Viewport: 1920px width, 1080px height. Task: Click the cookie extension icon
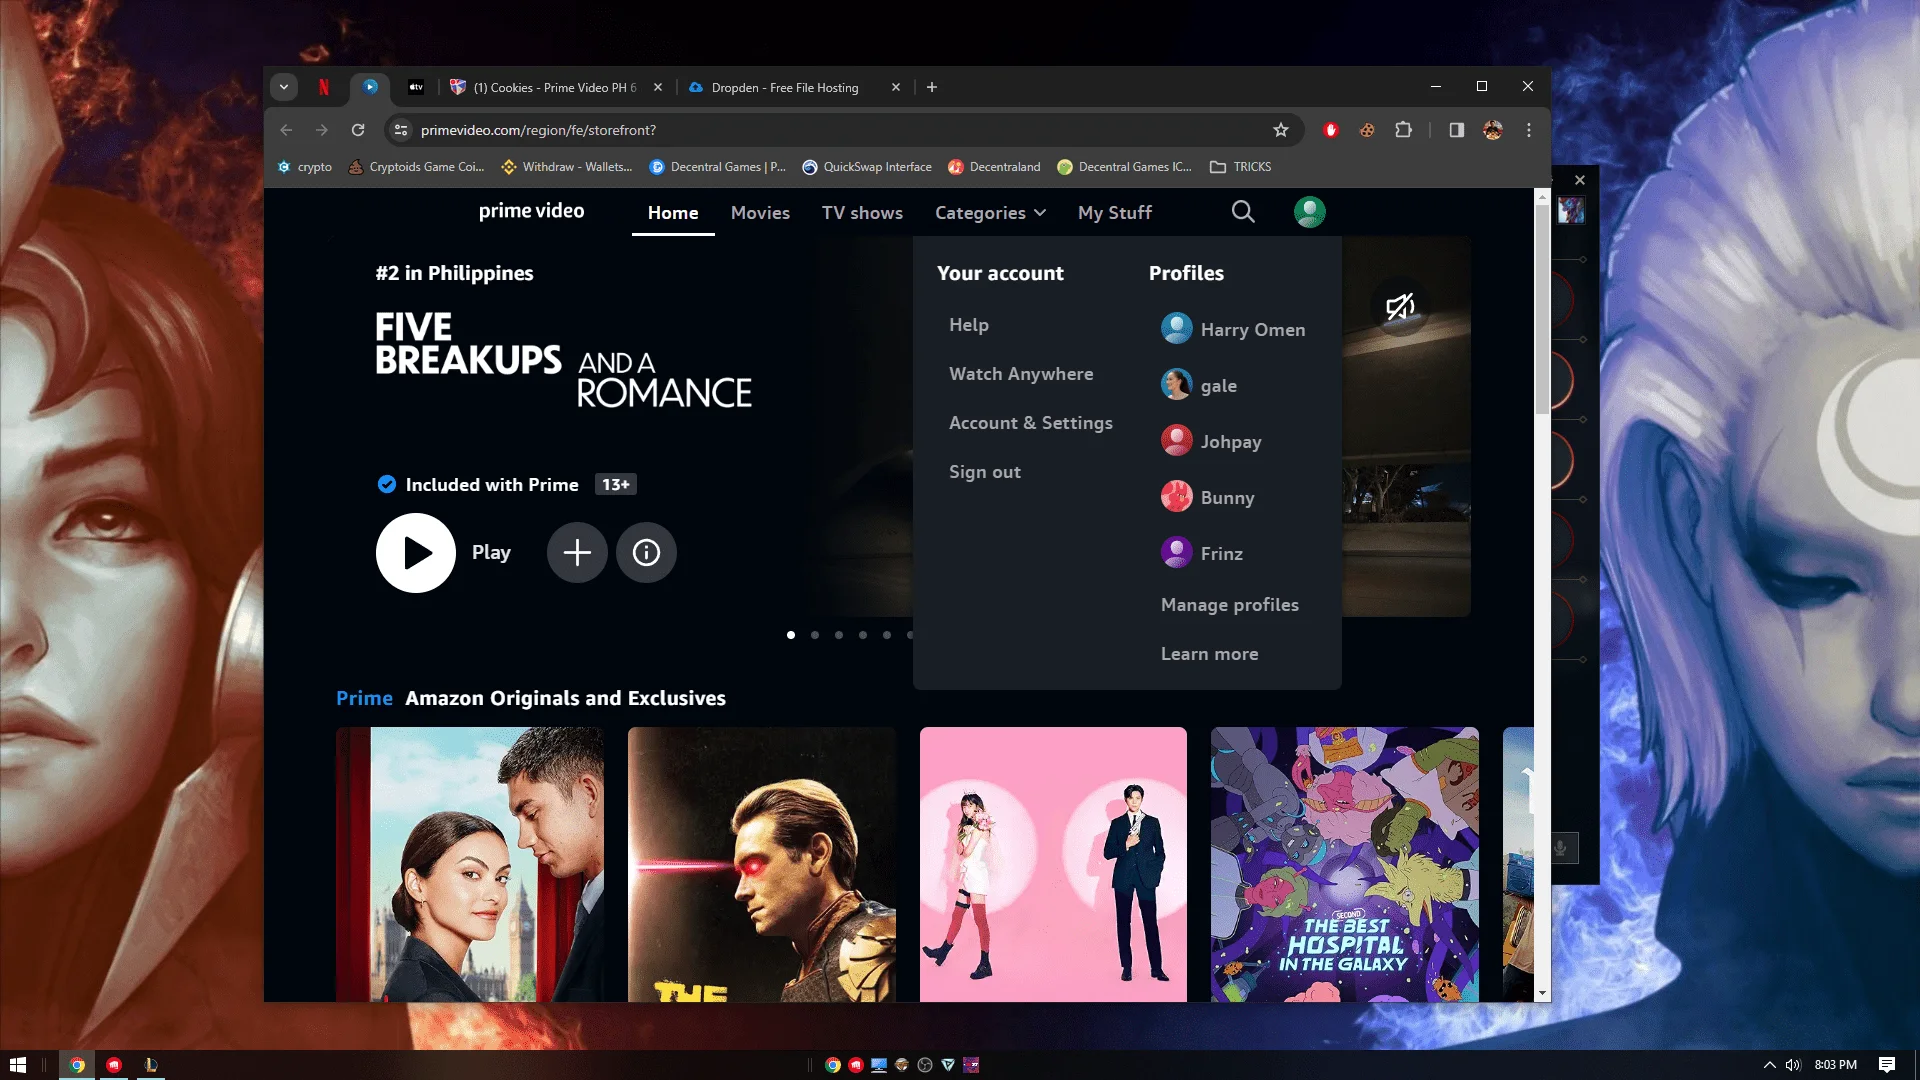[x=1367, y=130]
